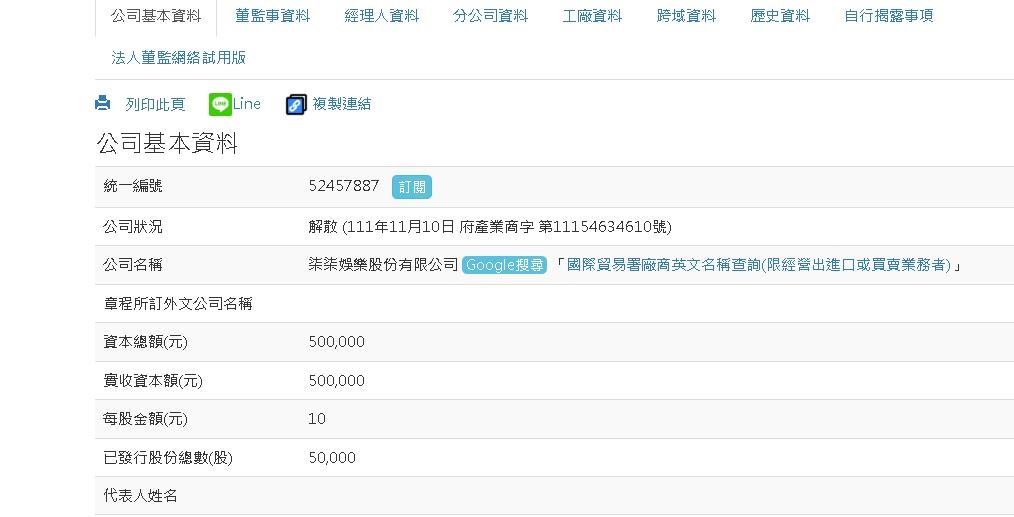This screenshot has width=1014, height=517.
Task: Click the 解散 company status text
Action: point(323,226)
